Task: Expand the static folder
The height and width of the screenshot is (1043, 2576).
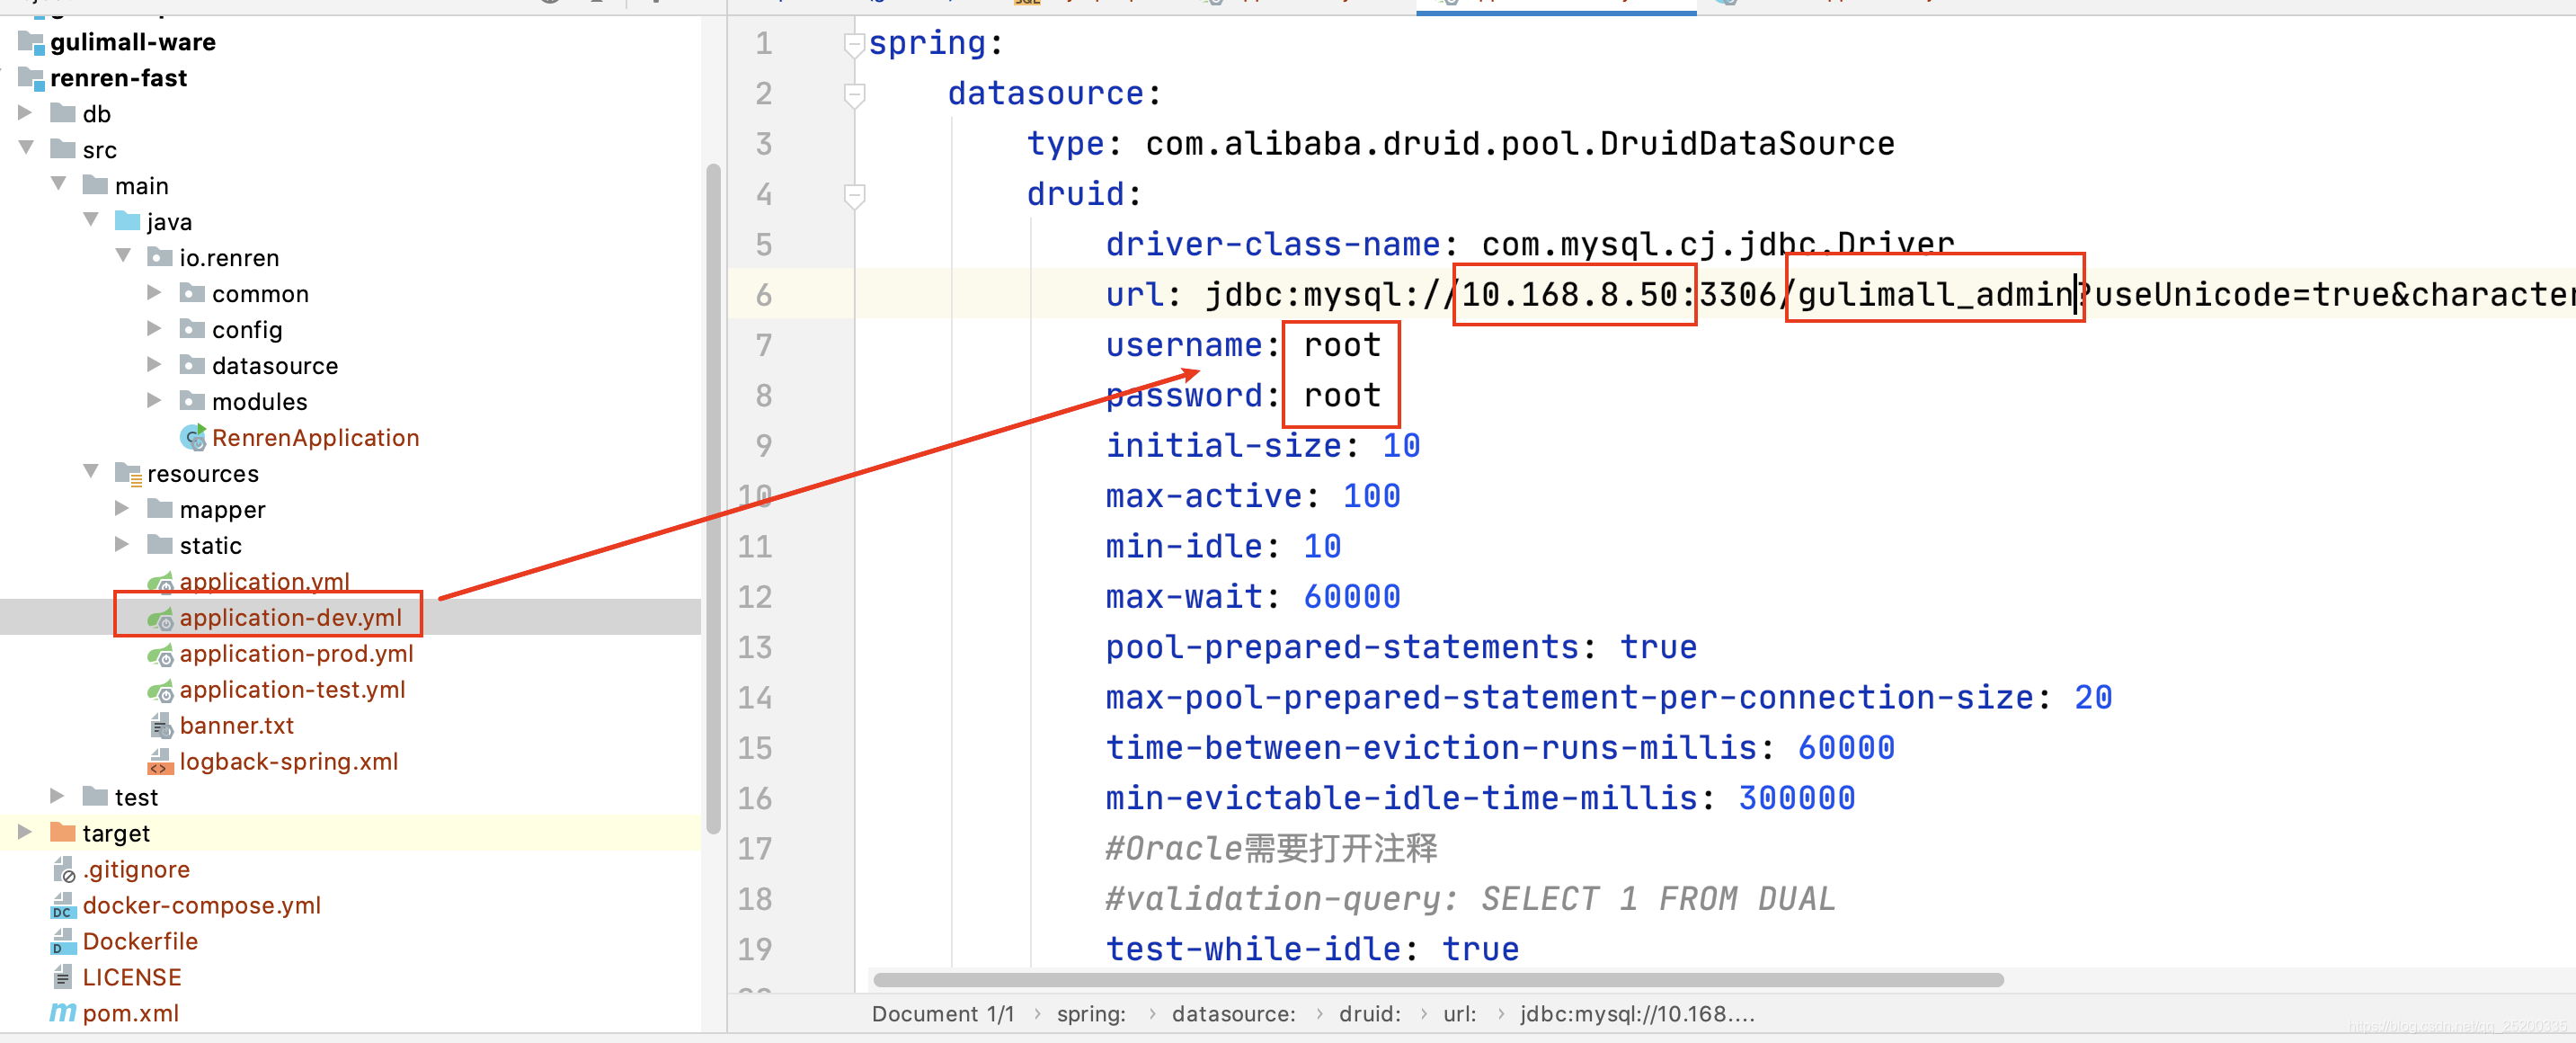Action: coord(122,544)
